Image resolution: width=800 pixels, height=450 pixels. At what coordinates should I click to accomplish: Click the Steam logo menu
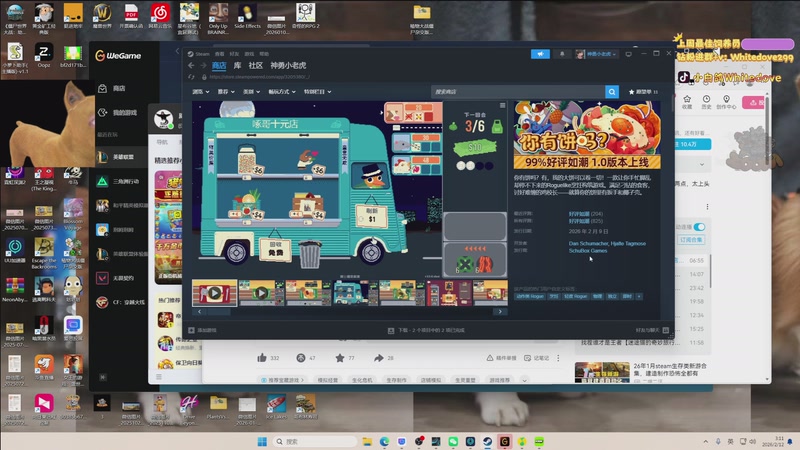point(198,54)
